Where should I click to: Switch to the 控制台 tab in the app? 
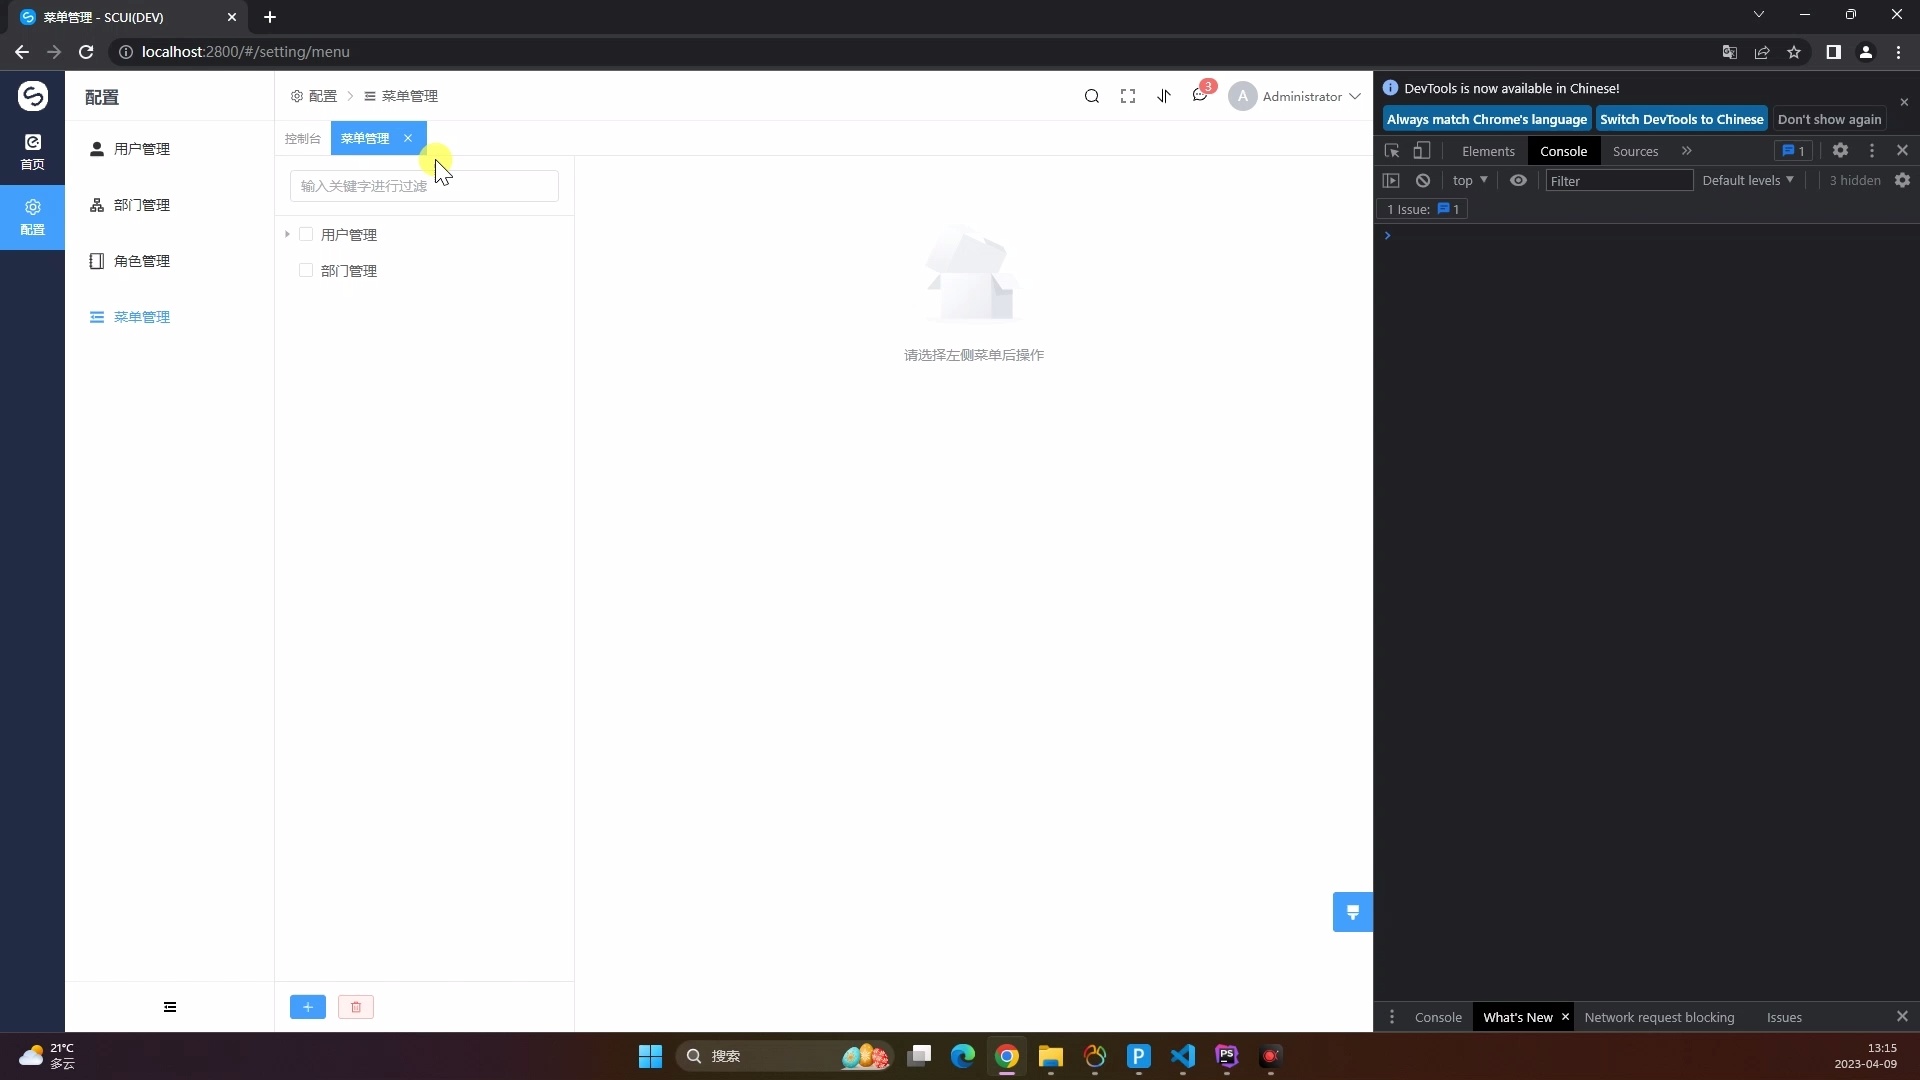302,138
